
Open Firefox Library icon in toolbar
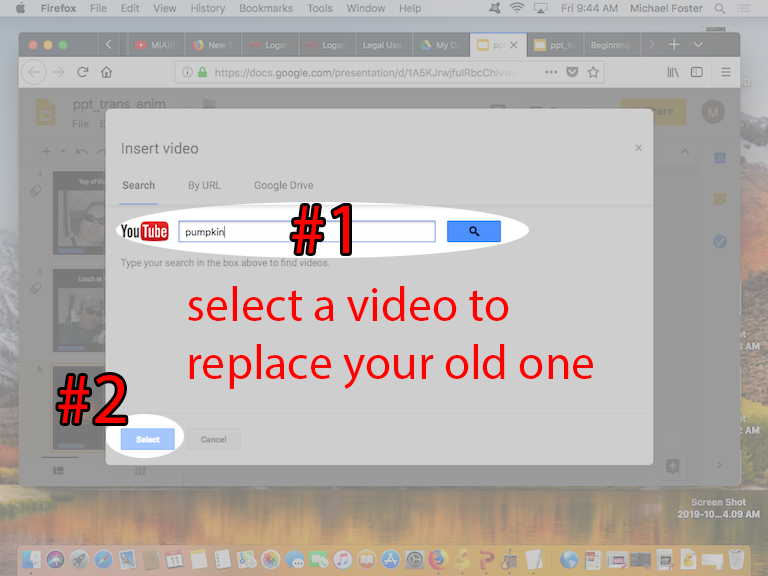point(673,72)
